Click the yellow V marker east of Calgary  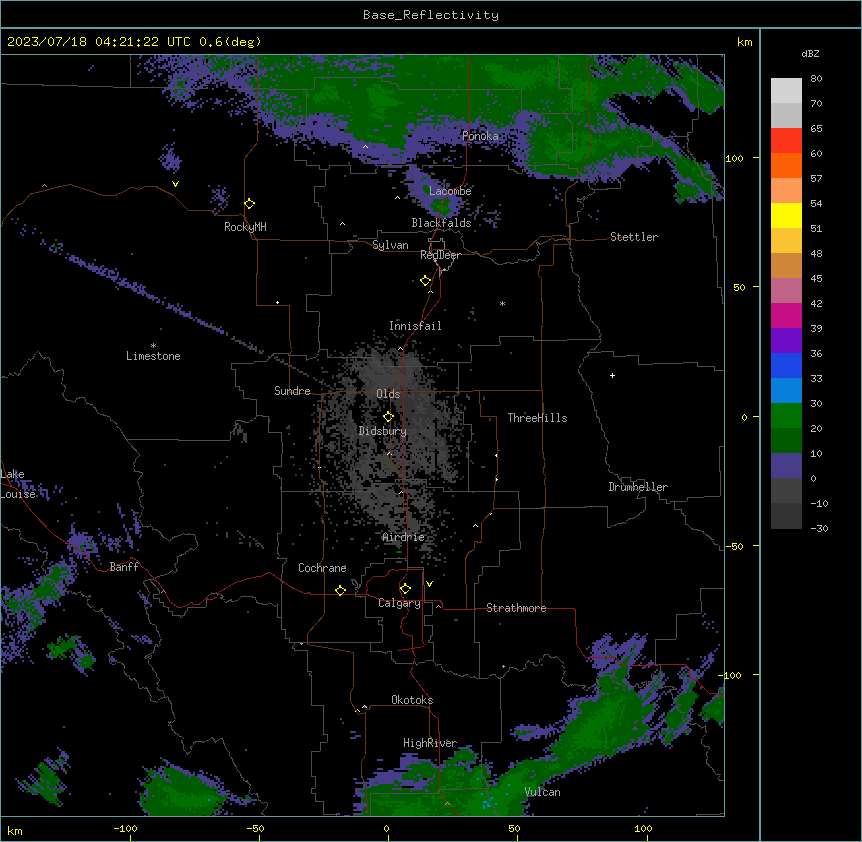[x=429, y=584]
